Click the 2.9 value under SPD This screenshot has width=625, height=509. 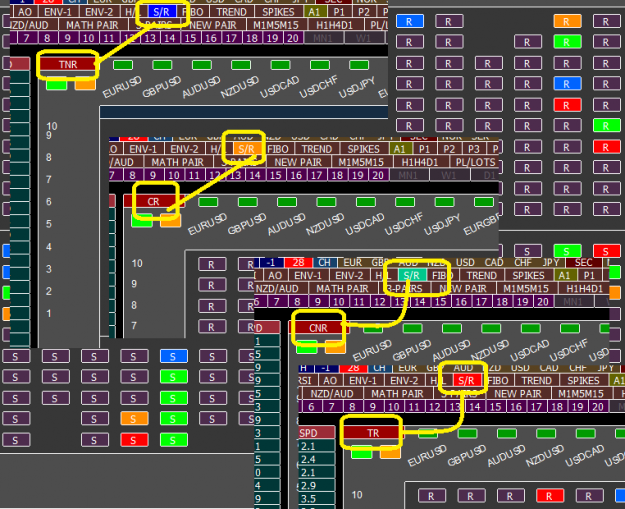point(317,485)
